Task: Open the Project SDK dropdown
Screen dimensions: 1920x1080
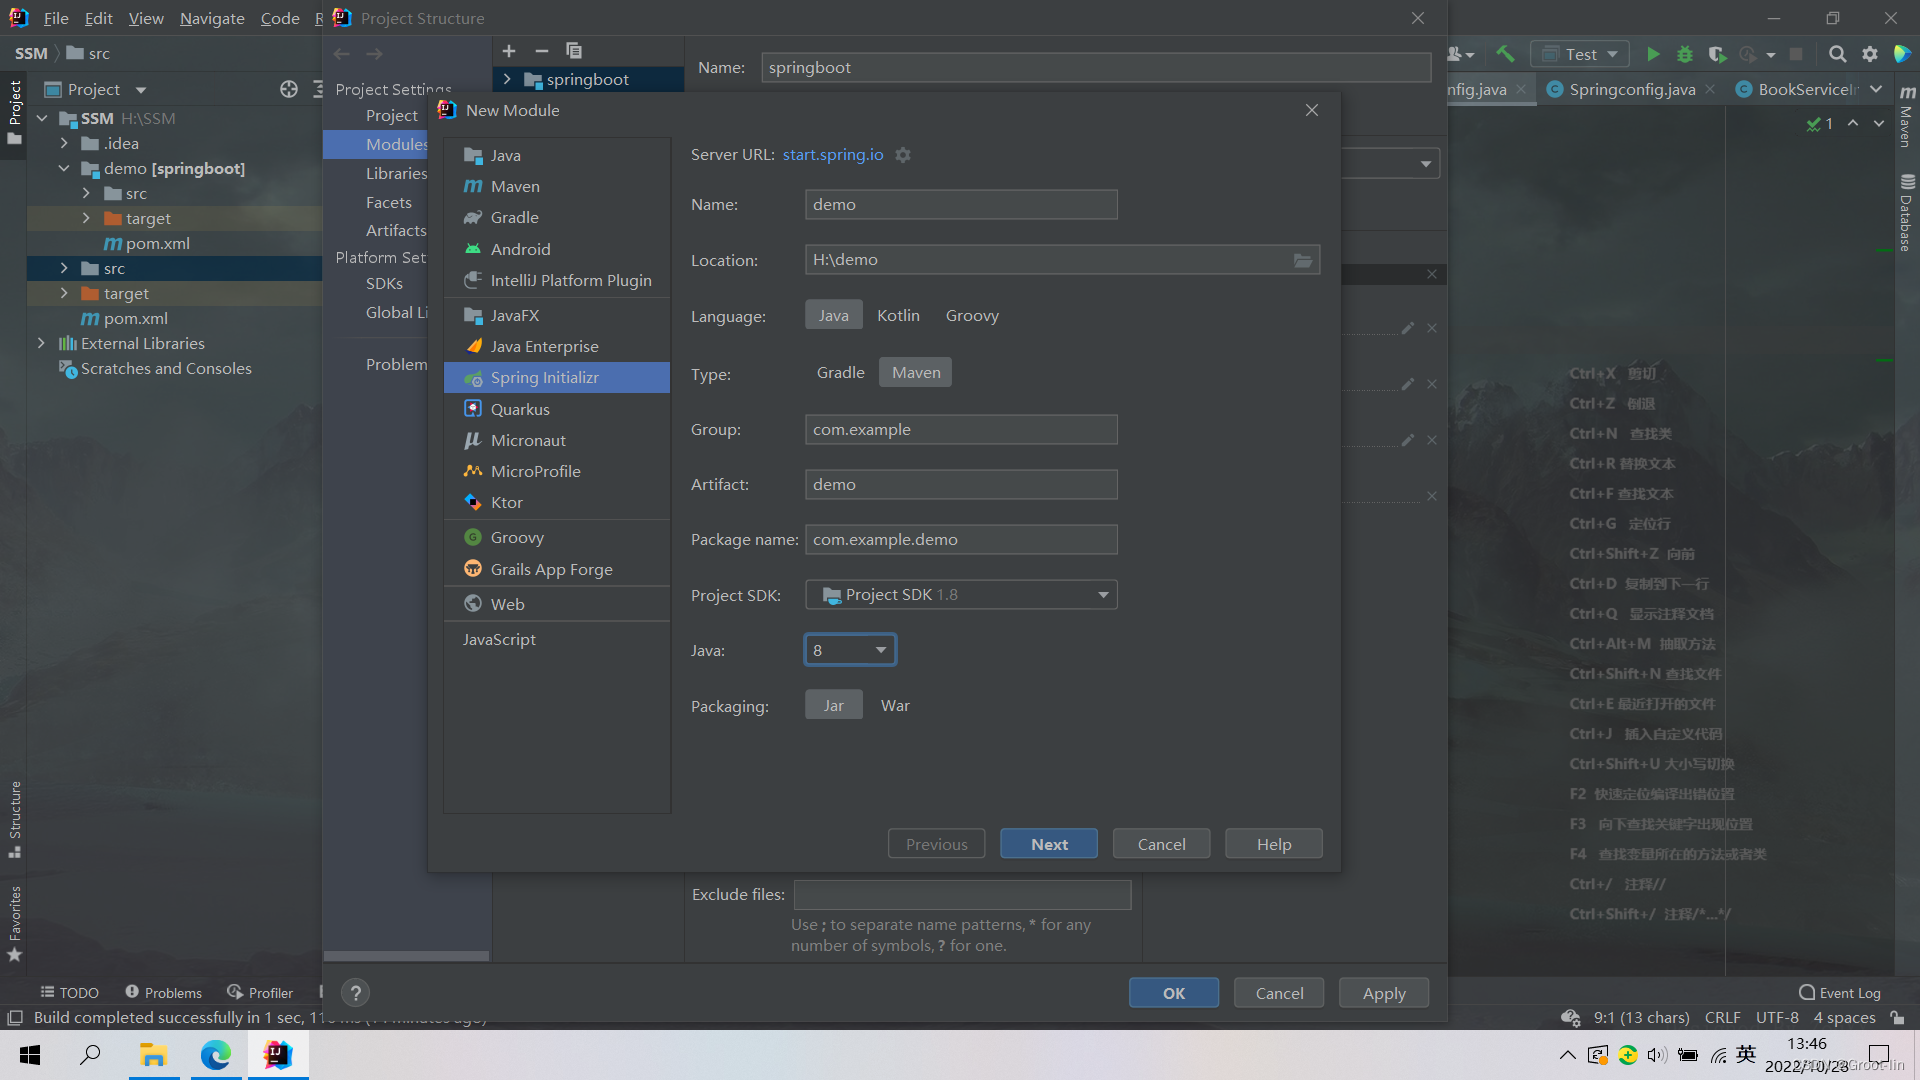Action: [x=961, y=595]
